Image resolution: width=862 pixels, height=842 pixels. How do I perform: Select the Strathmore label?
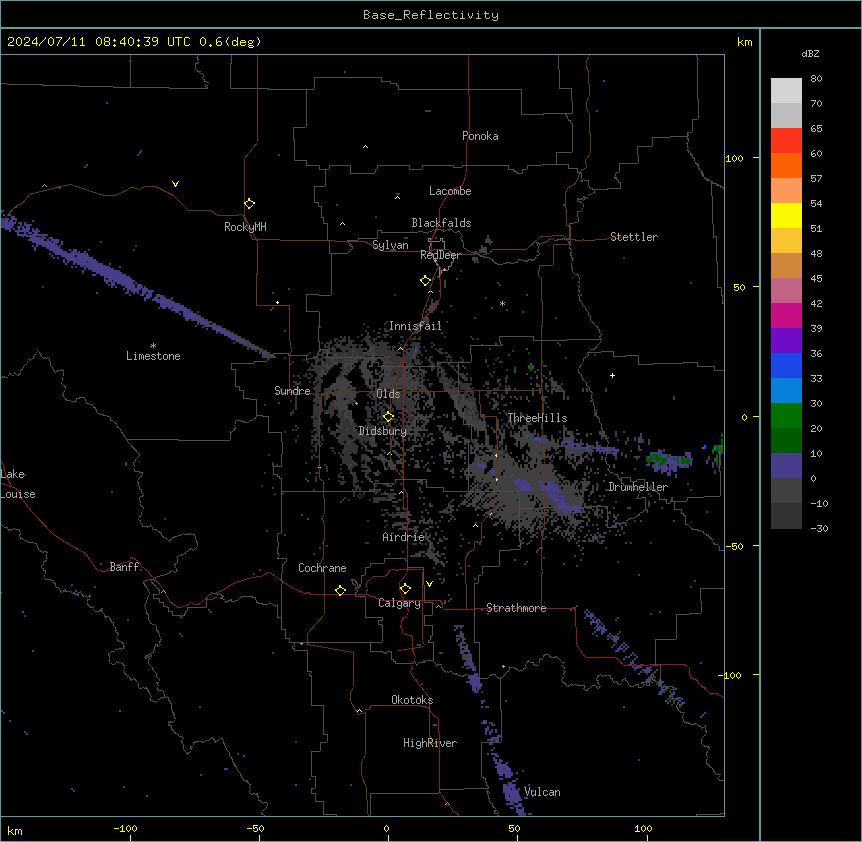(x=516, y=608)
